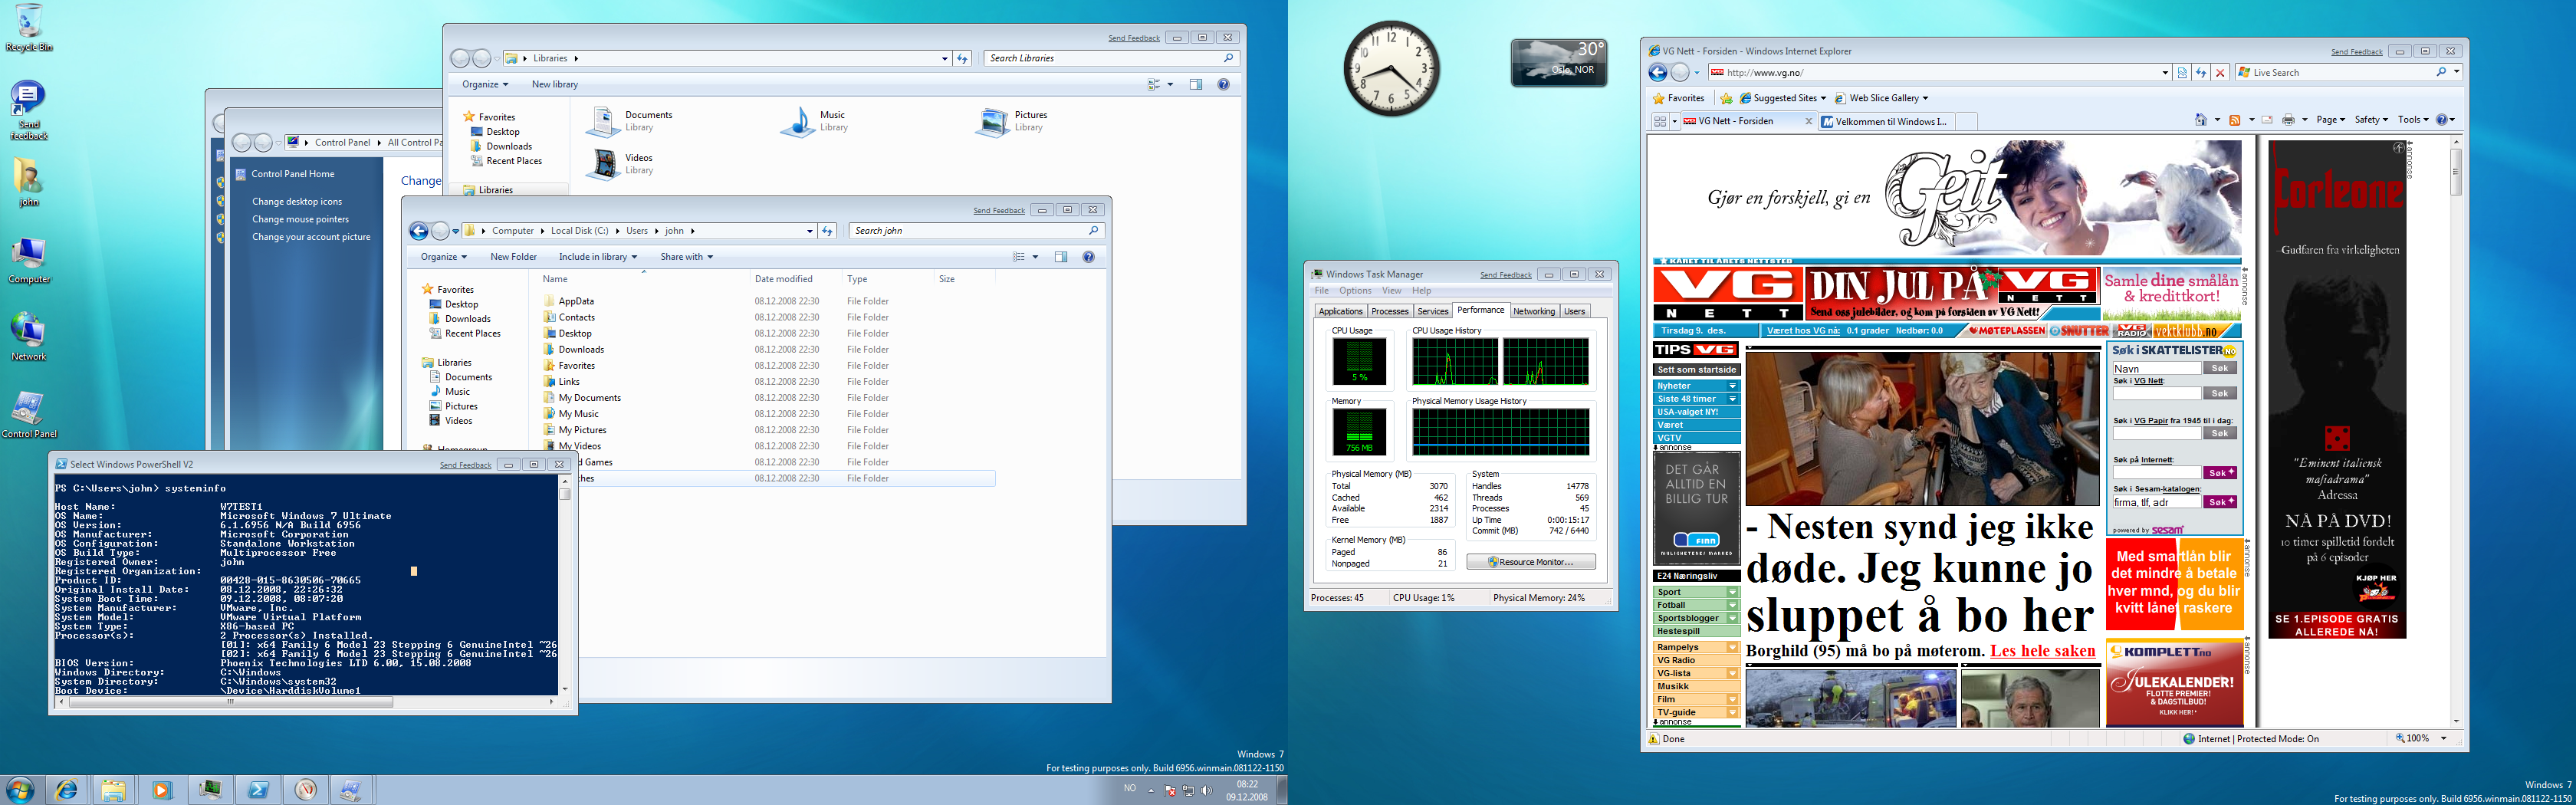Click Add to Favorites Bar star icon
This screenshot has width=2576, height=805.
tap(1725, 98)
